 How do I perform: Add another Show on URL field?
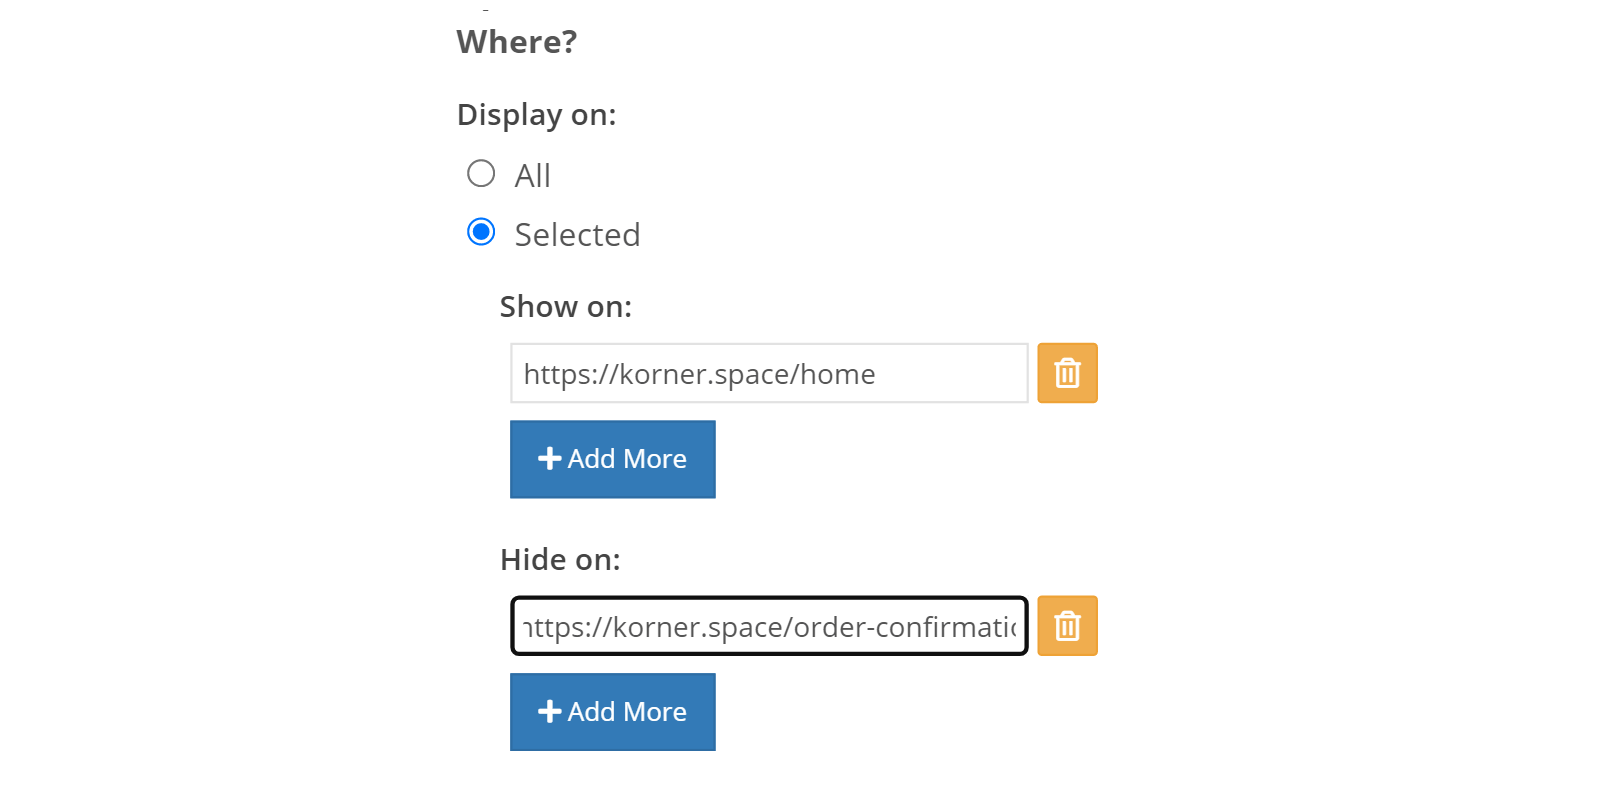tap(613, 459)
